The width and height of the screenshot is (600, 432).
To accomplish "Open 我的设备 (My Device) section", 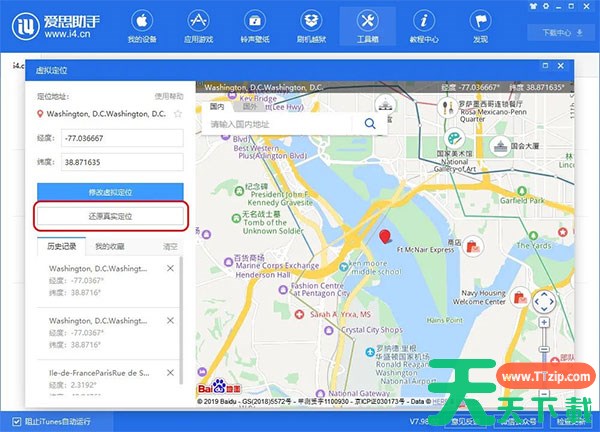I will 142,26.
